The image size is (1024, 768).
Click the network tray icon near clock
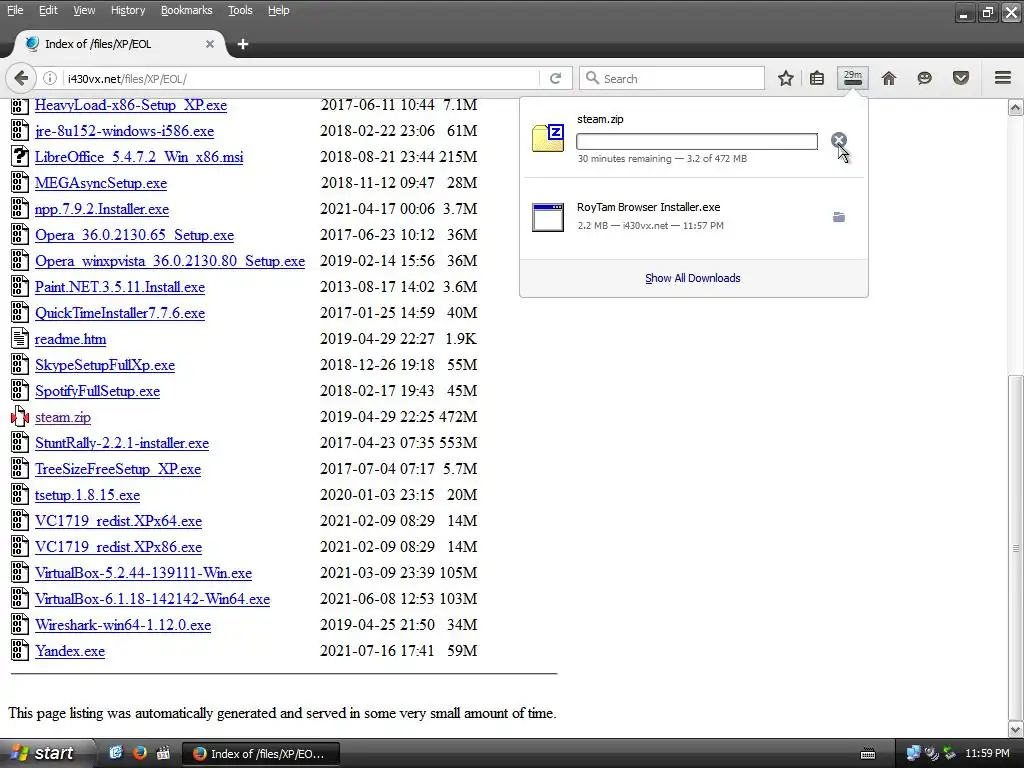click(x=914, y=753)
